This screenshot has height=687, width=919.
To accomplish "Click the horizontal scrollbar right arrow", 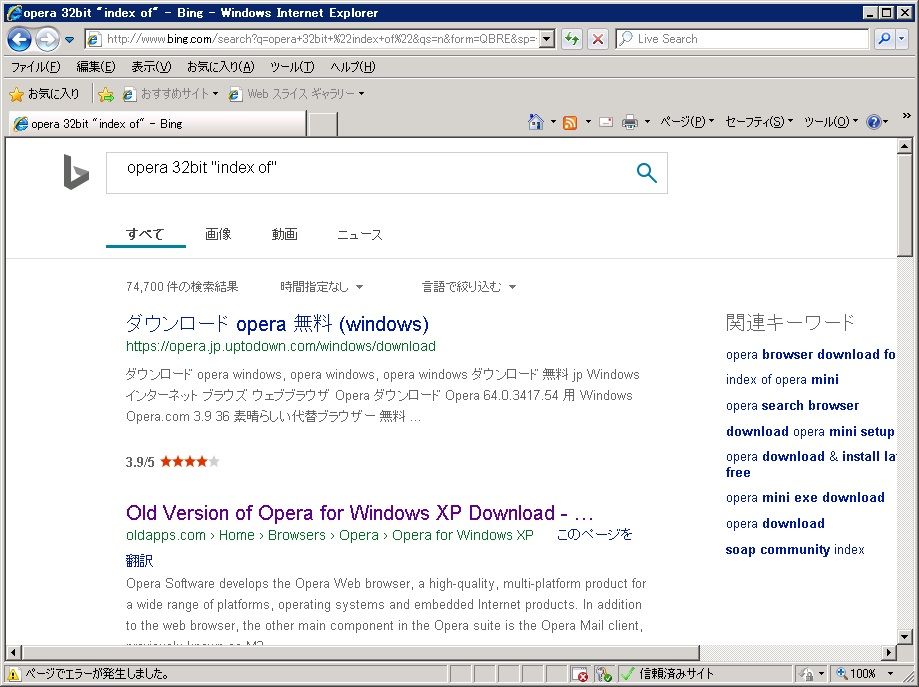I will pos(890,652).
